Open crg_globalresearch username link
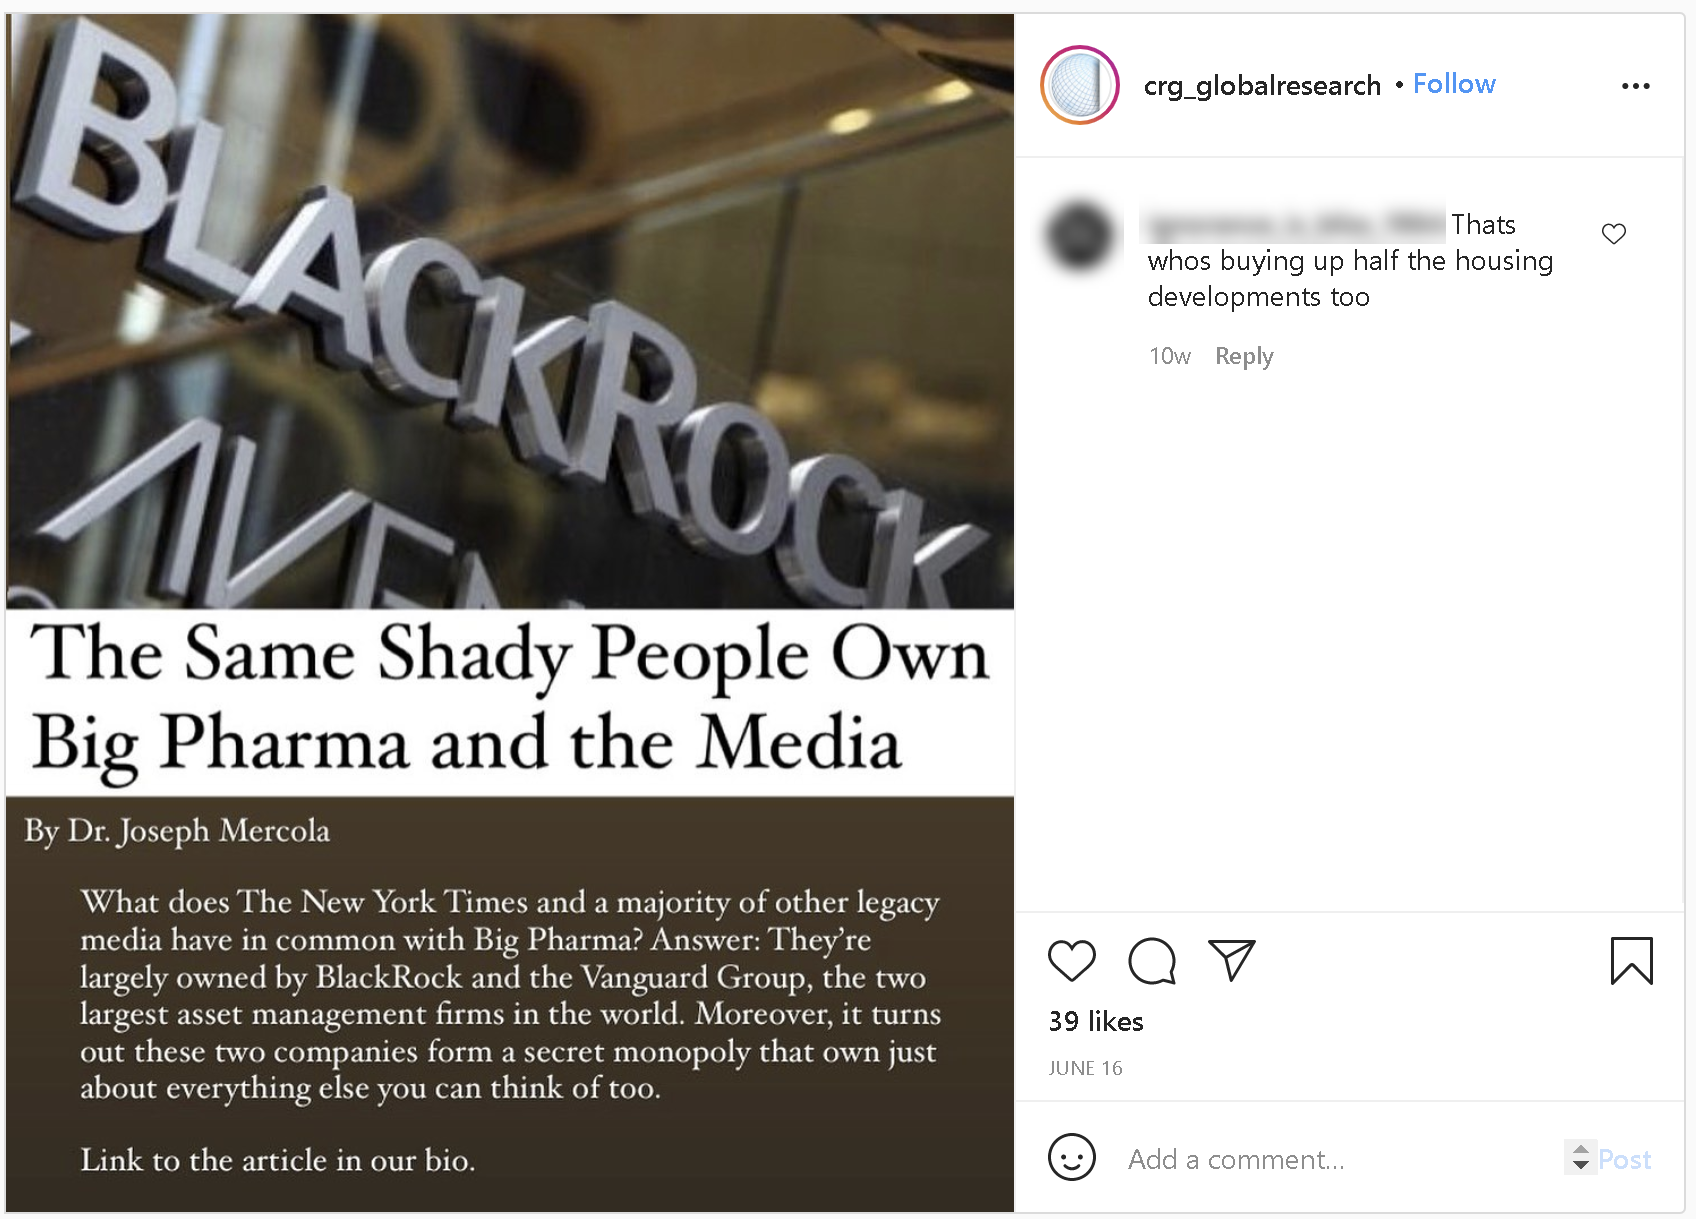This screenshot has height=1219, width=1696. 1262,86
